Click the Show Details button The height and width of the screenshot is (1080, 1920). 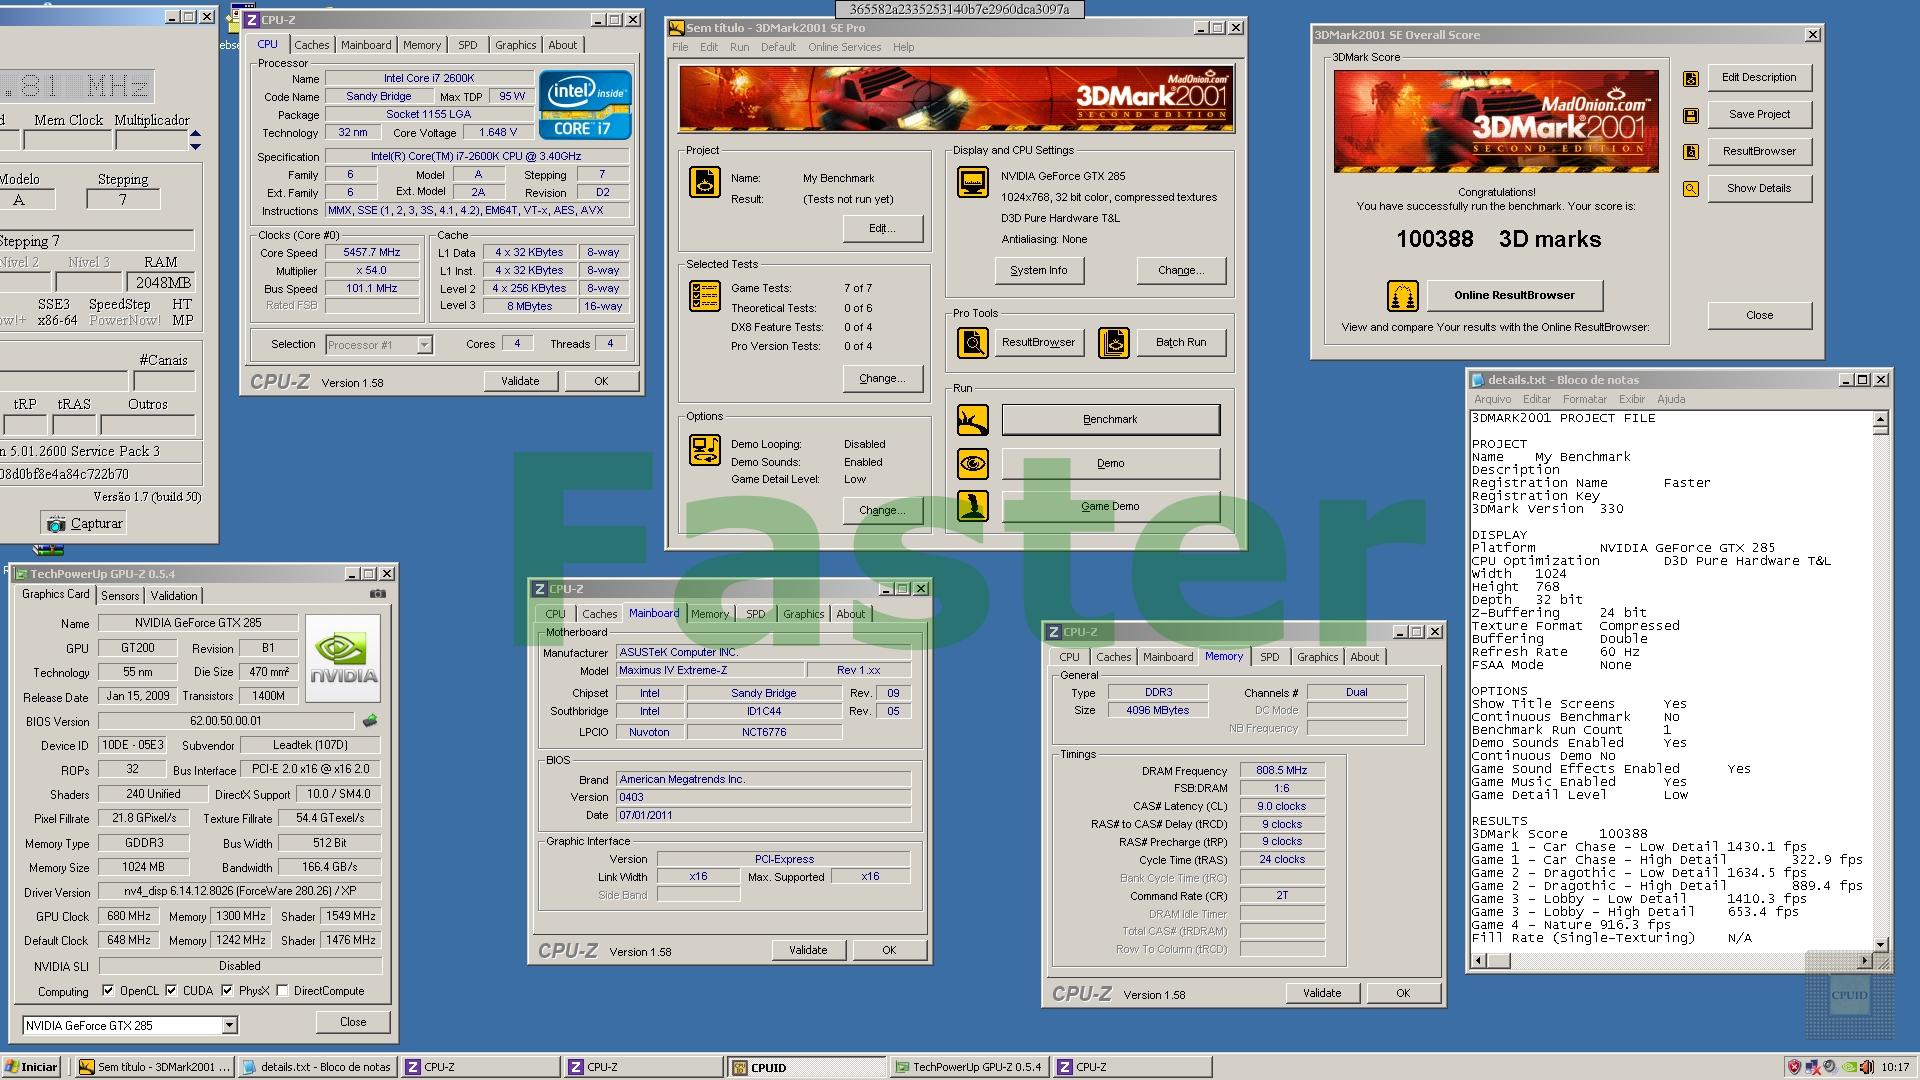[x=1759, y=188]
